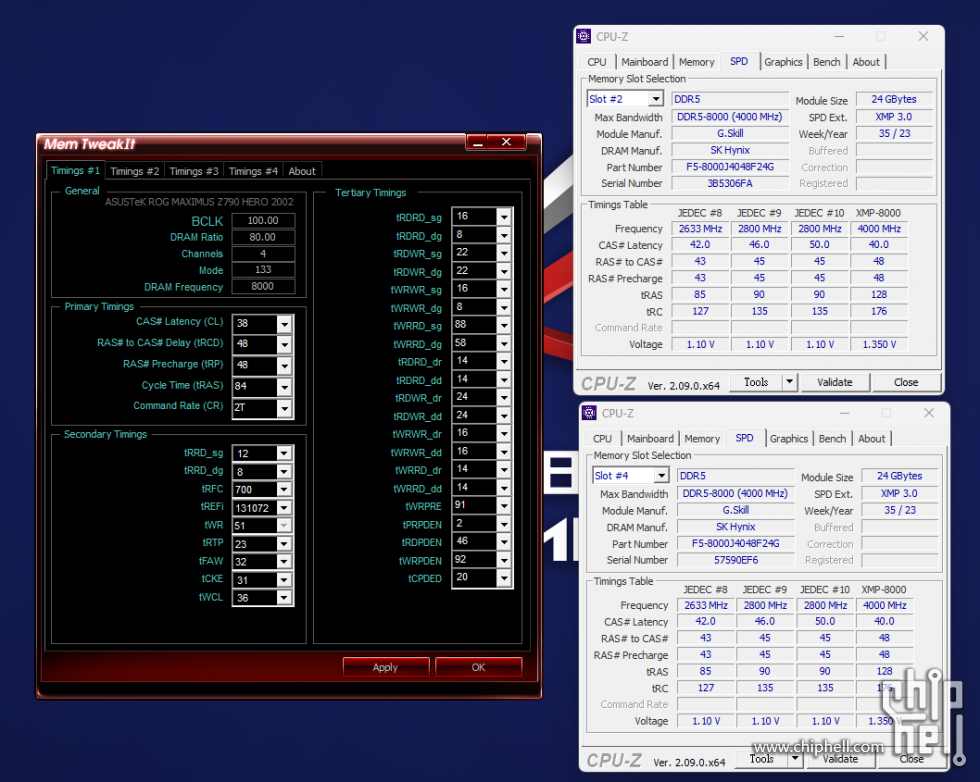980x782 pixels.
Task: Expand the tCKE dropdown
Action: 284,580
